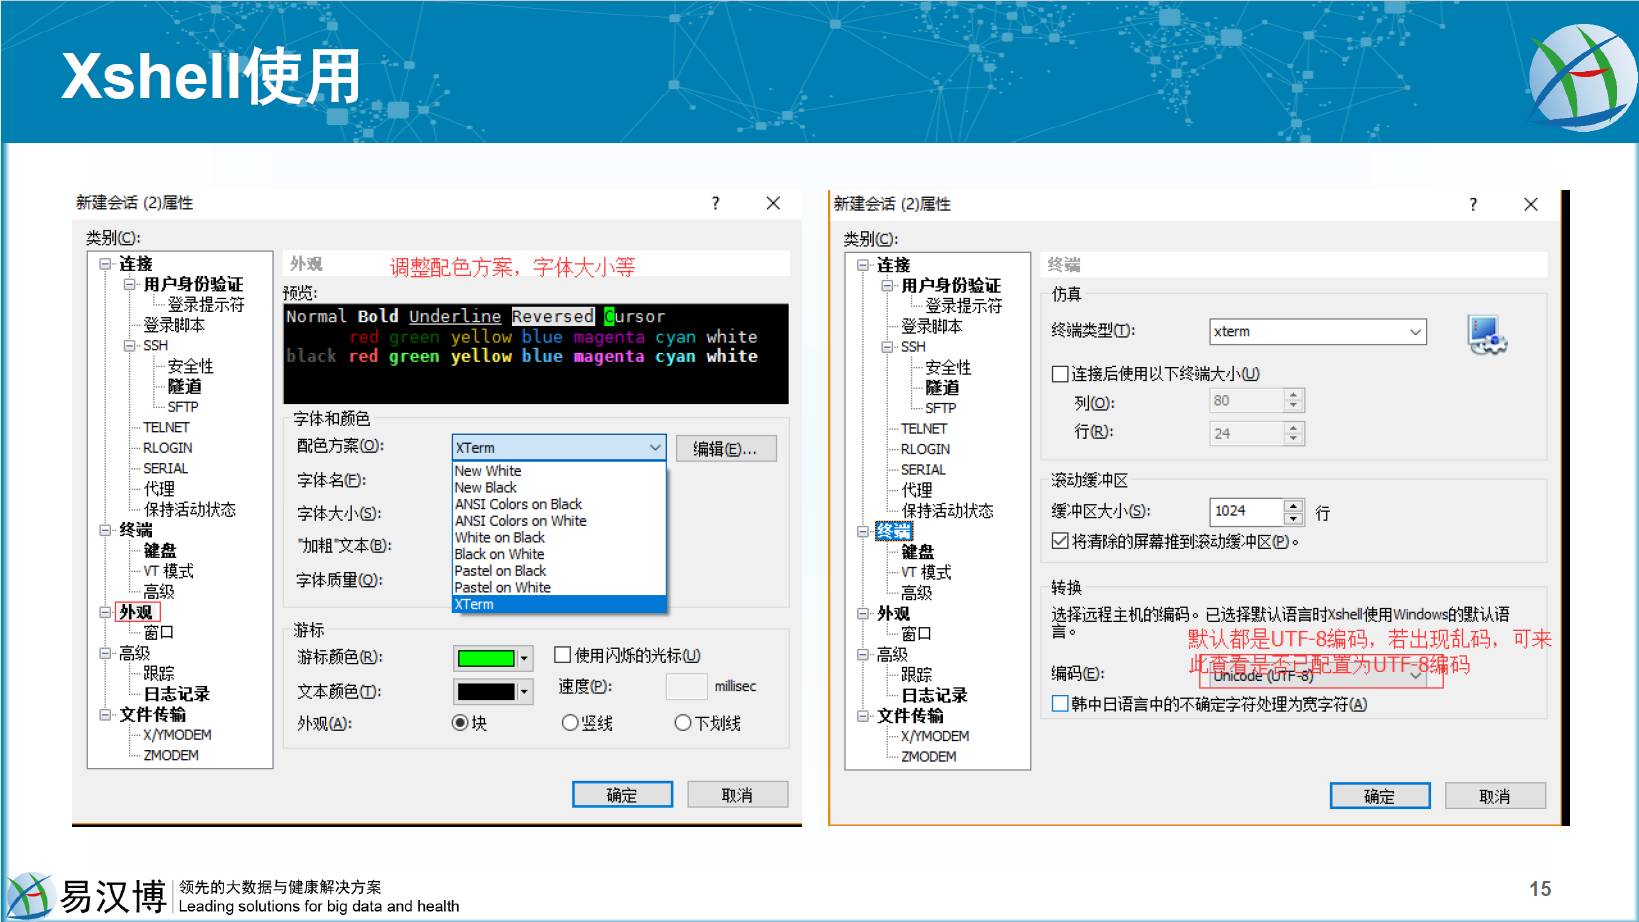Click 确定 in left dialog
Screen dimensions: 1639x922
(622, 795)
